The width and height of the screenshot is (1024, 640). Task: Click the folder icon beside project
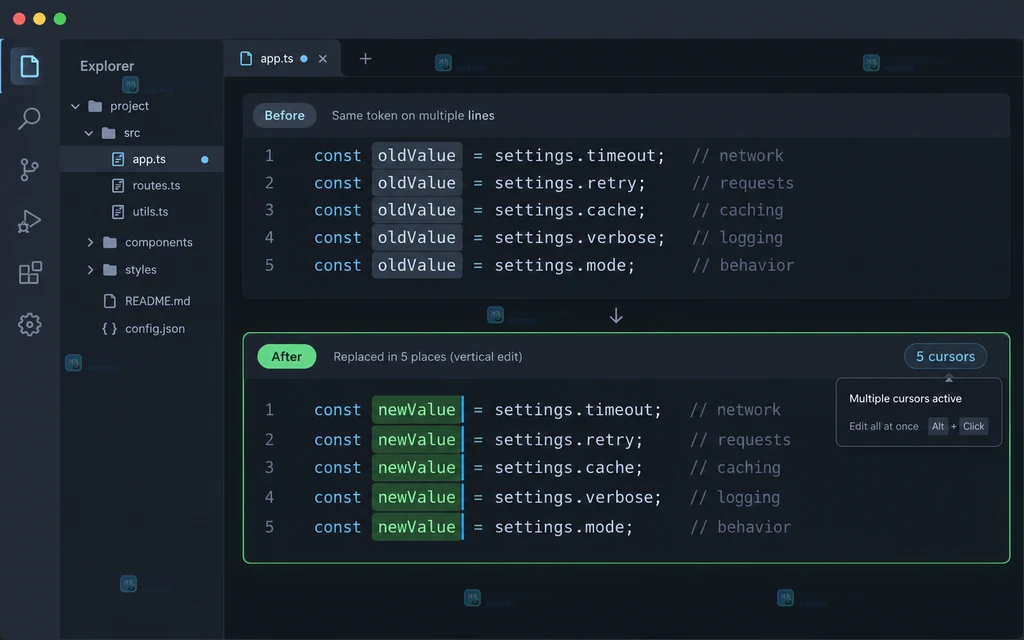tap(95, 106)
